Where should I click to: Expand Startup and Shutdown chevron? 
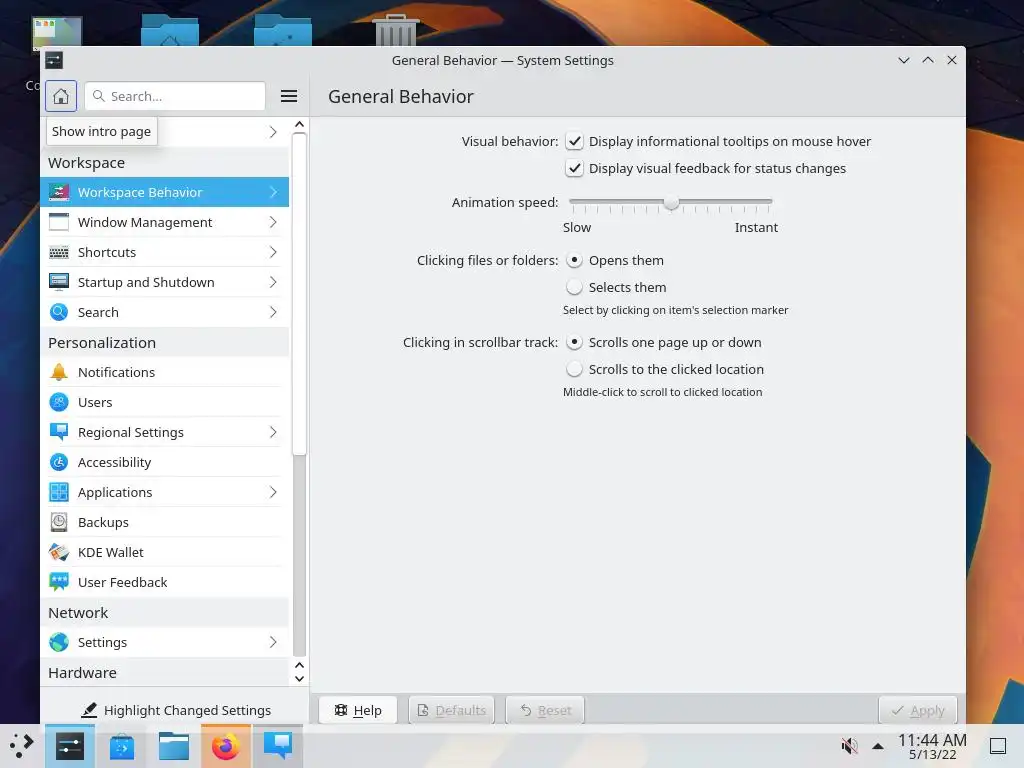click(x=273, y=282)
